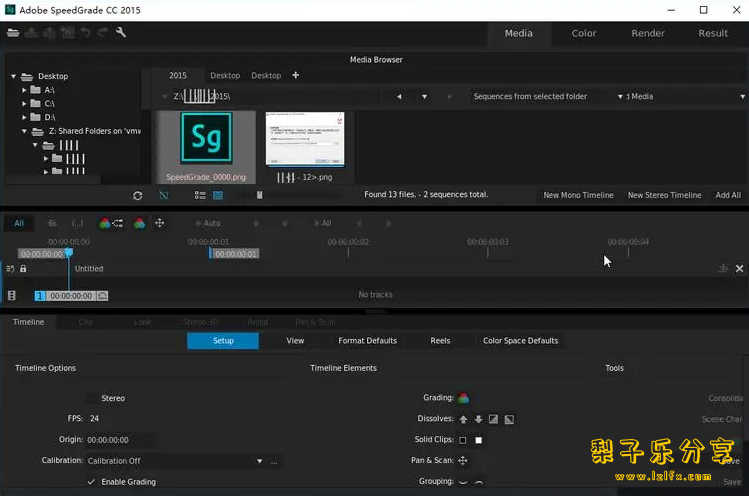Open Color Space Defaults sub-tab
The height and width of the screenshot is (496, 749).
click(x=520, y=341)
